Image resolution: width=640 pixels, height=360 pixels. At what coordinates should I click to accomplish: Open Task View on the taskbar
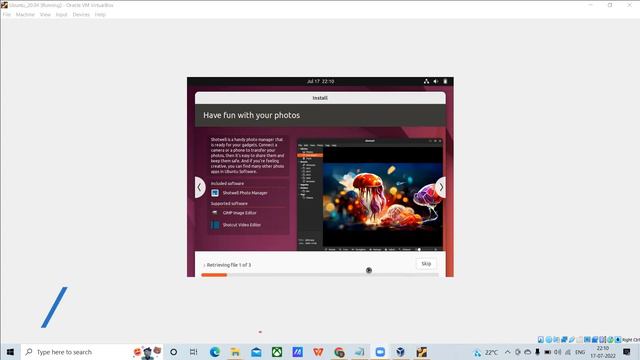pyautogui.click(x=193, y=352)
